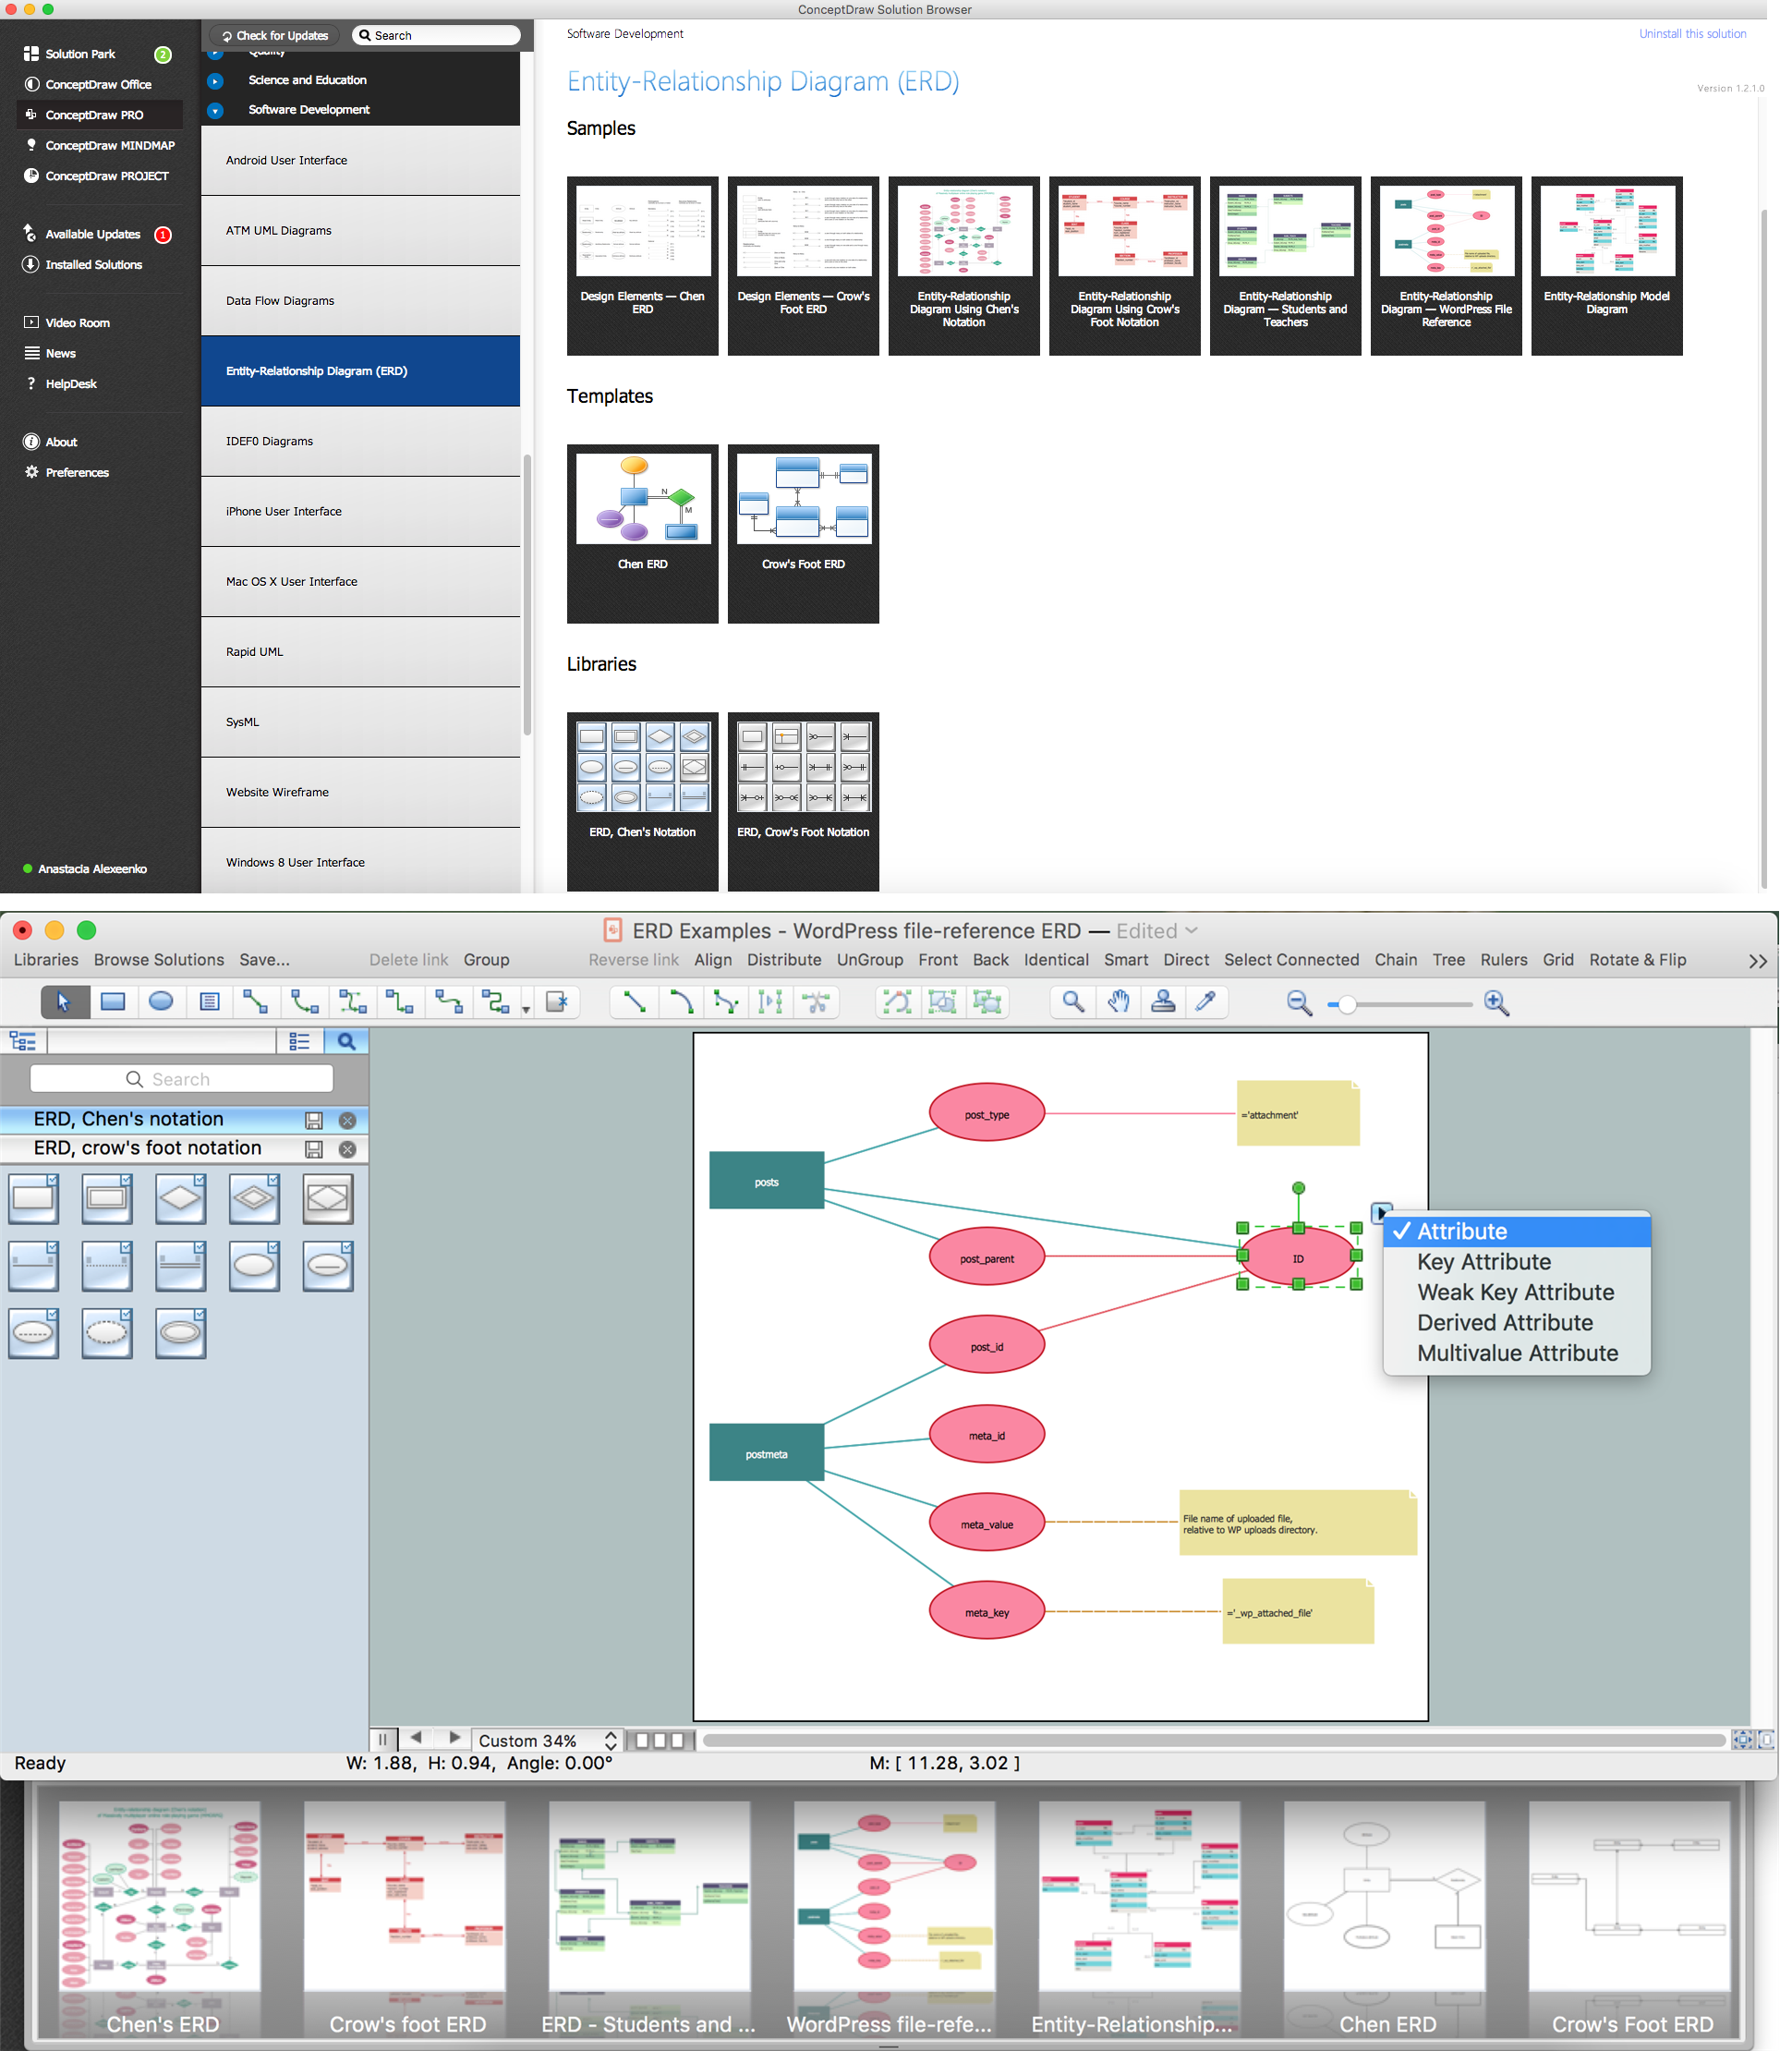This screenshot has width=1792, height=2051.
Task: Select the ellipse drawing tool icon
Action: [161, 1004]
